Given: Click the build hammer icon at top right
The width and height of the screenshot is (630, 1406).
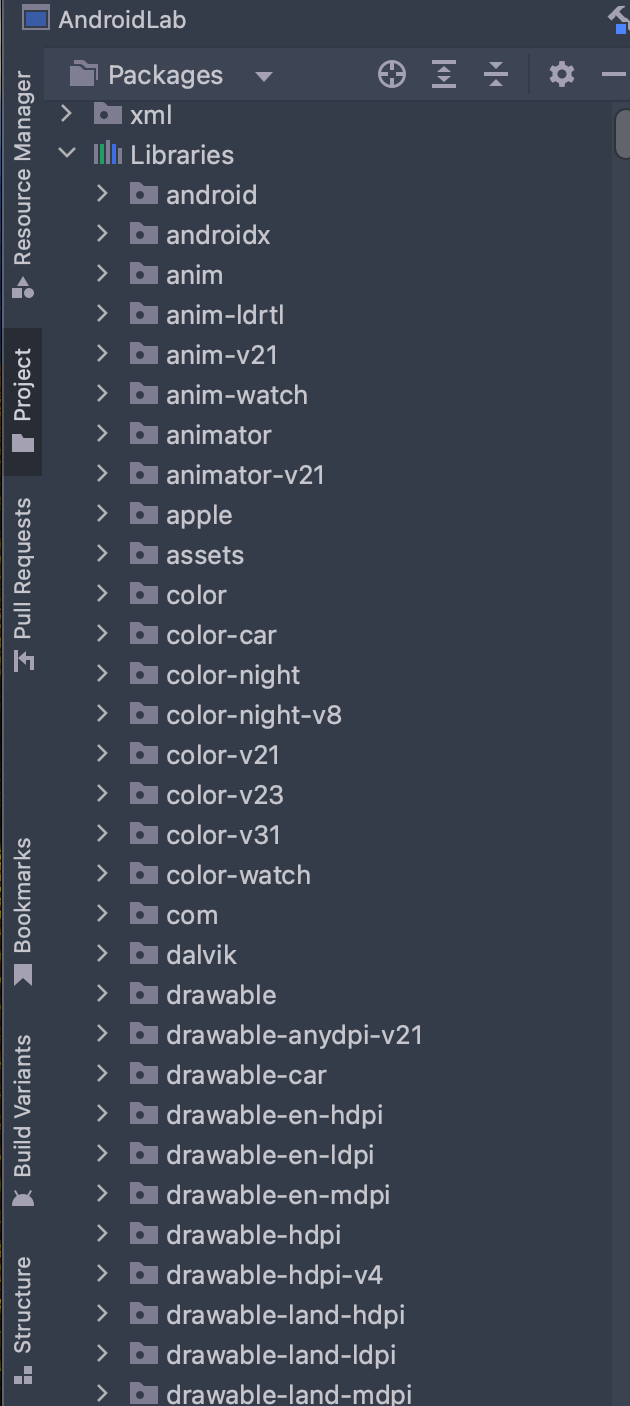Looking at the screenshot, I should click(x=619, y=19).
